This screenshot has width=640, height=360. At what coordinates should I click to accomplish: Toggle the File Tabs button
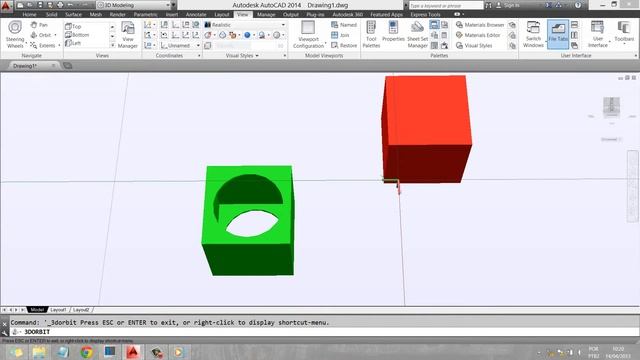coord(558,35)
